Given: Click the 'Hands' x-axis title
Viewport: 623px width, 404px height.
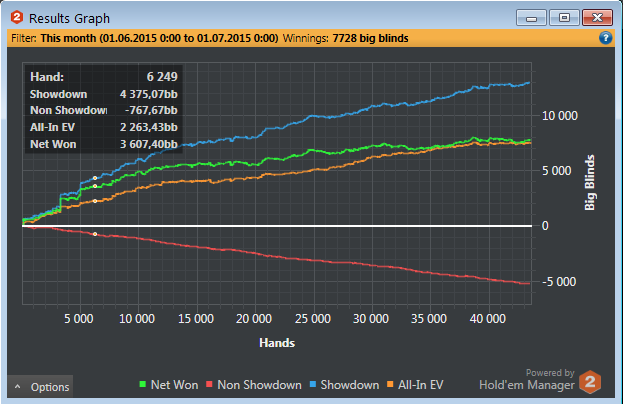Looking at the screenshot, I should point(277,343).
